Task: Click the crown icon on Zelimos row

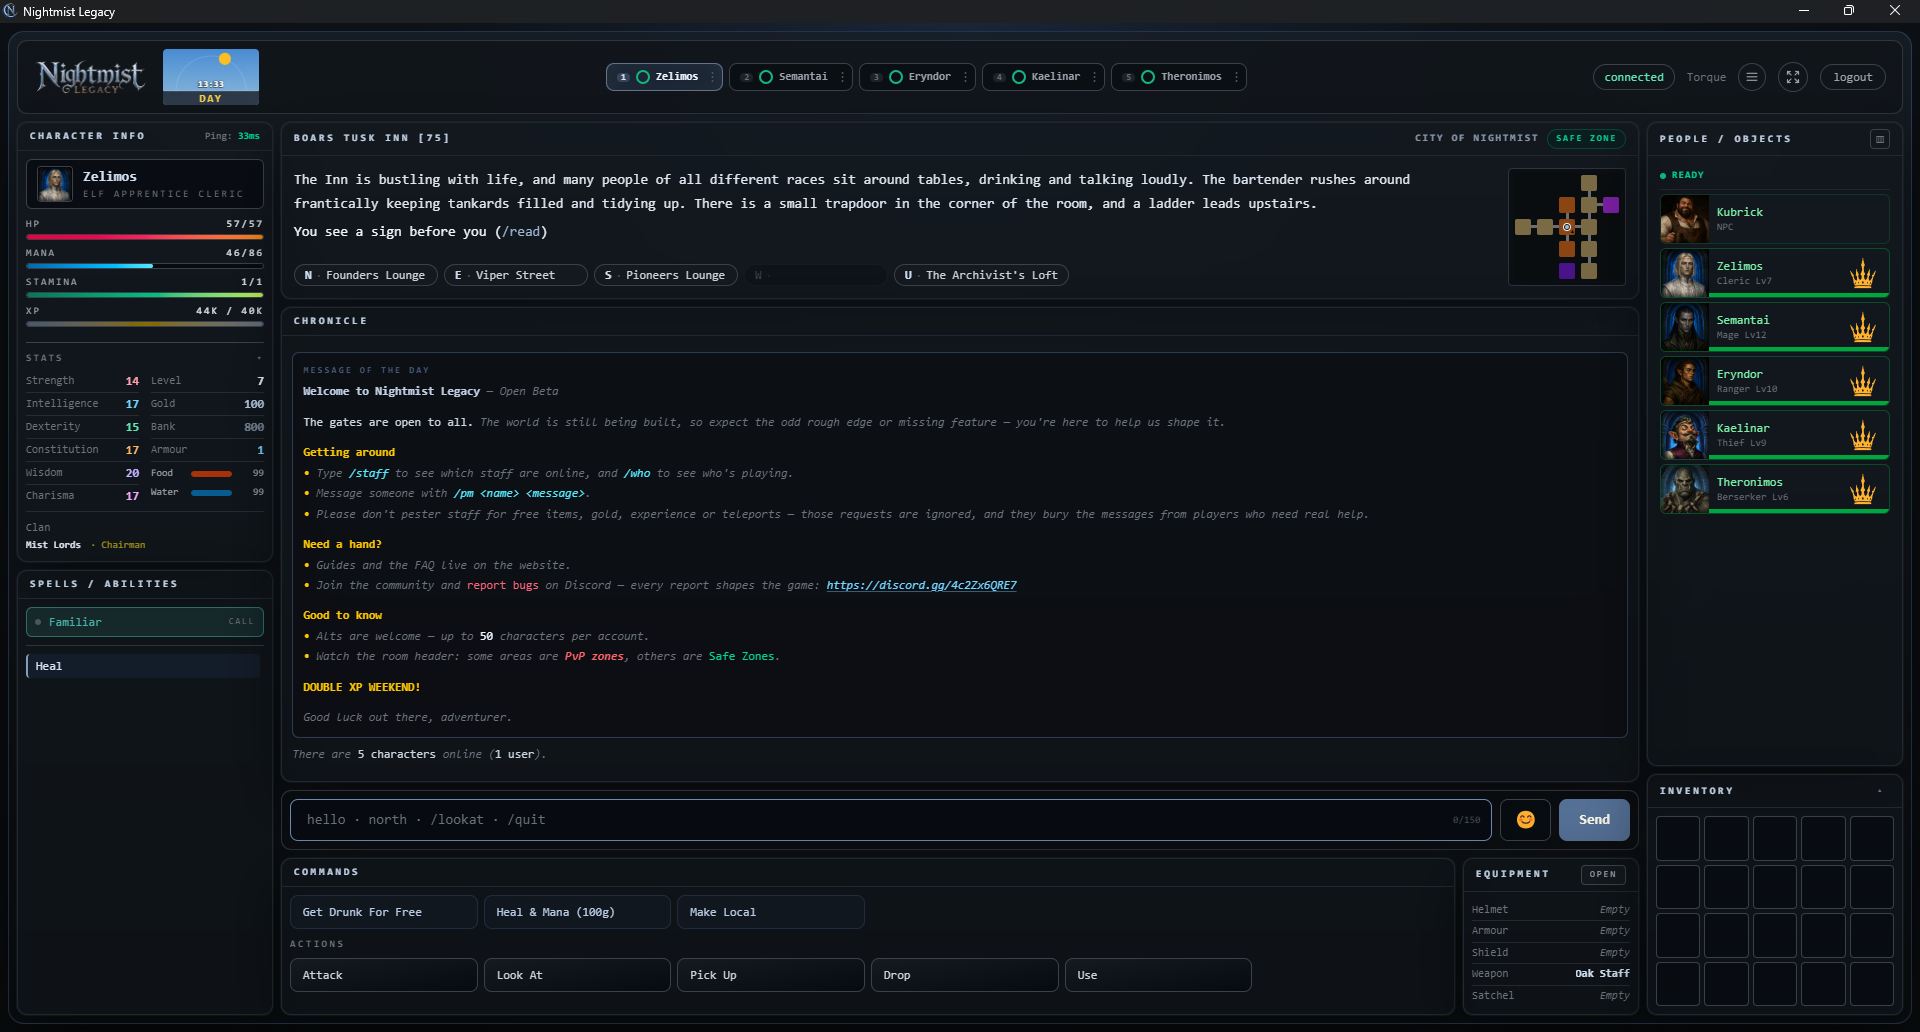Action: (1862, 273)
